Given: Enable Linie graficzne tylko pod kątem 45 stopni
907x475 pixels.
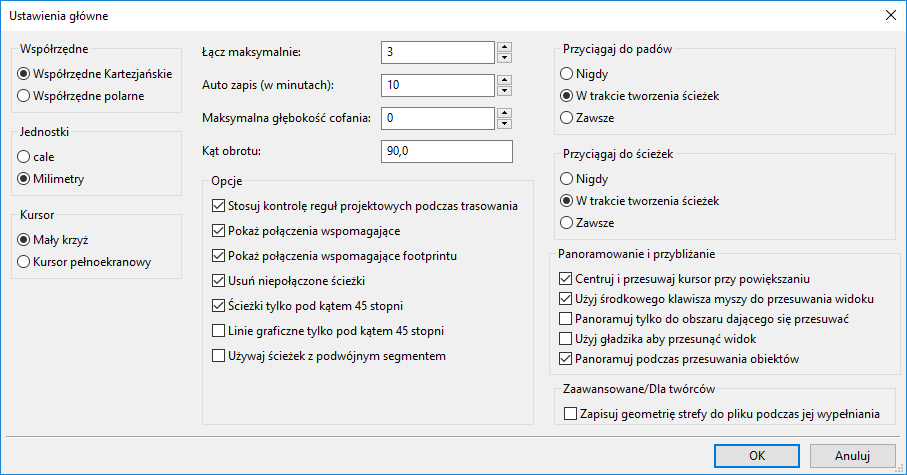Looking at the screenshot, I should tap(220, 330).
